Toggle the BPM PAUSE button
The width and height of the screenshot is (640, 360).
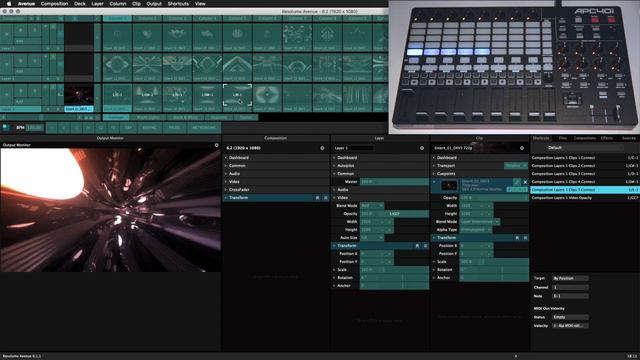pos(174,128)
